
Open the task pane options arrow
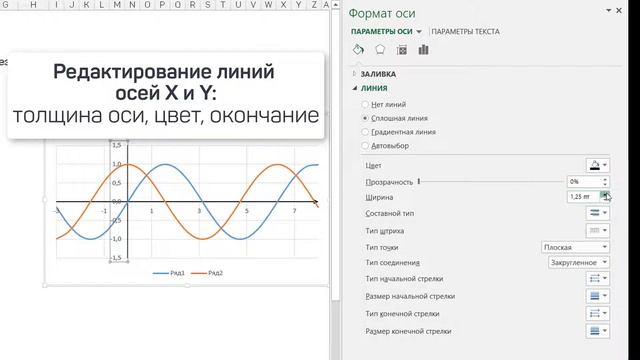(609, 11)
